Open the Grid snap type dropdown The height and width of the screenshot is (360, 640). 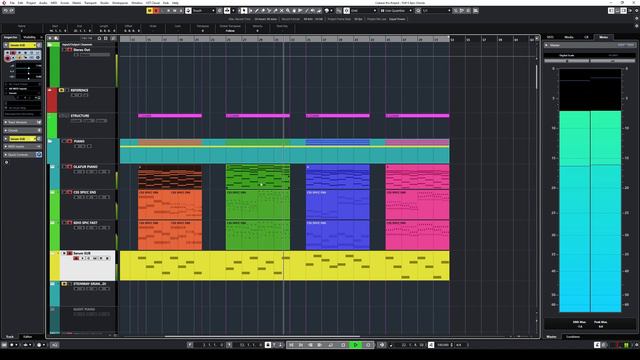pyautogui.click(x=363, y=11)
